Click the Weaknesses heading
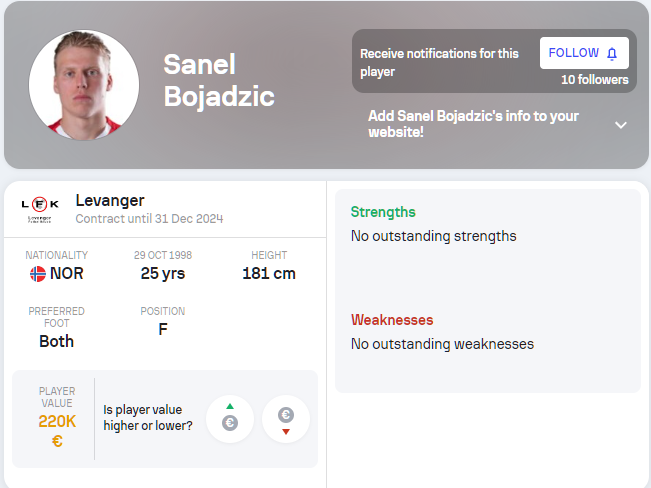The width and height of the screenshot is (651, 488). [x=392, y=320]
